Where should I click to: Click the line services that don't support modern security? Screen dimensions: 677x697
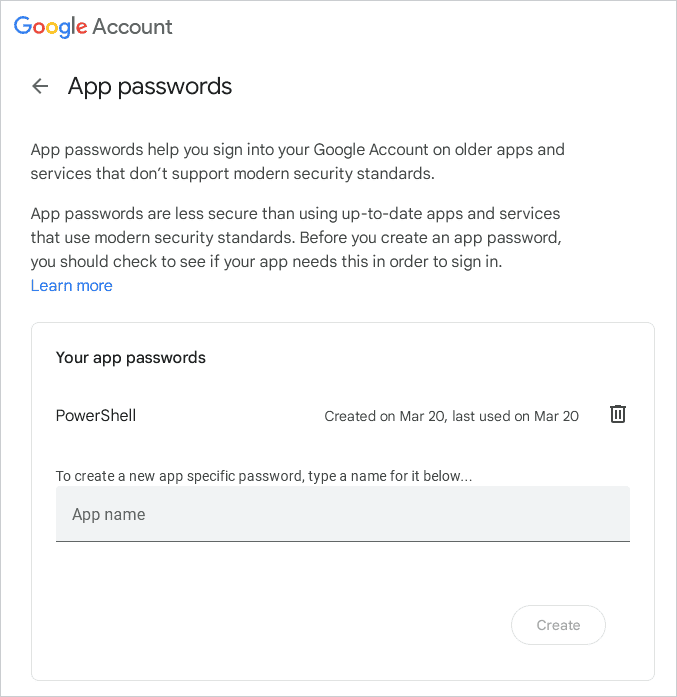coord(232,173)
